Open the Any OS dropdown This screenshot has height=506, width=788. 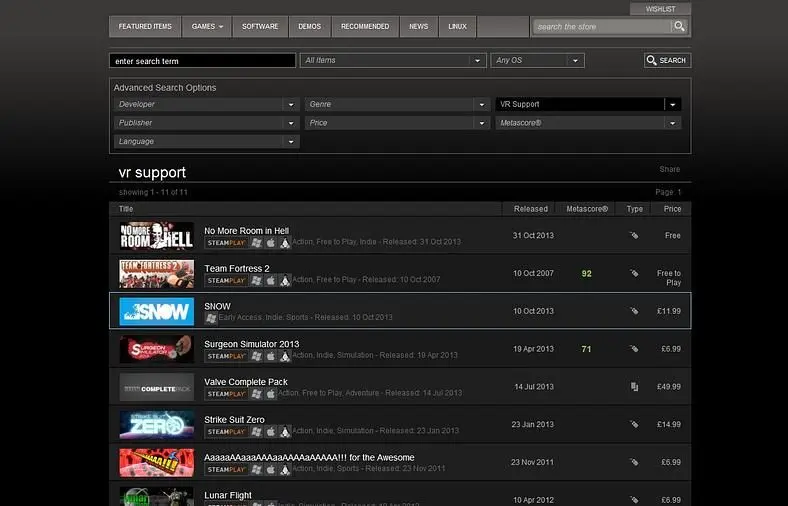tap(537, 60)
